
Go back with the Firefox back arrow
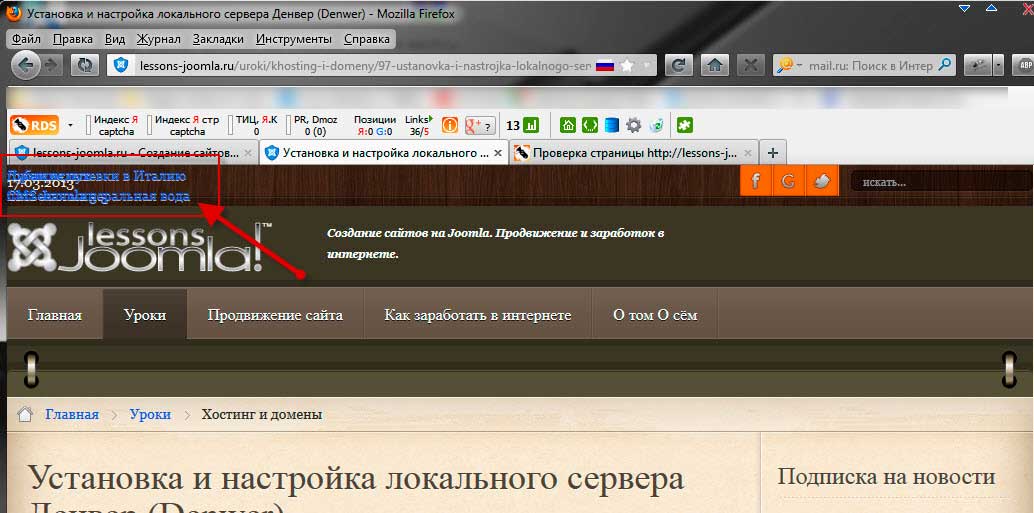[x=26, y=65]
